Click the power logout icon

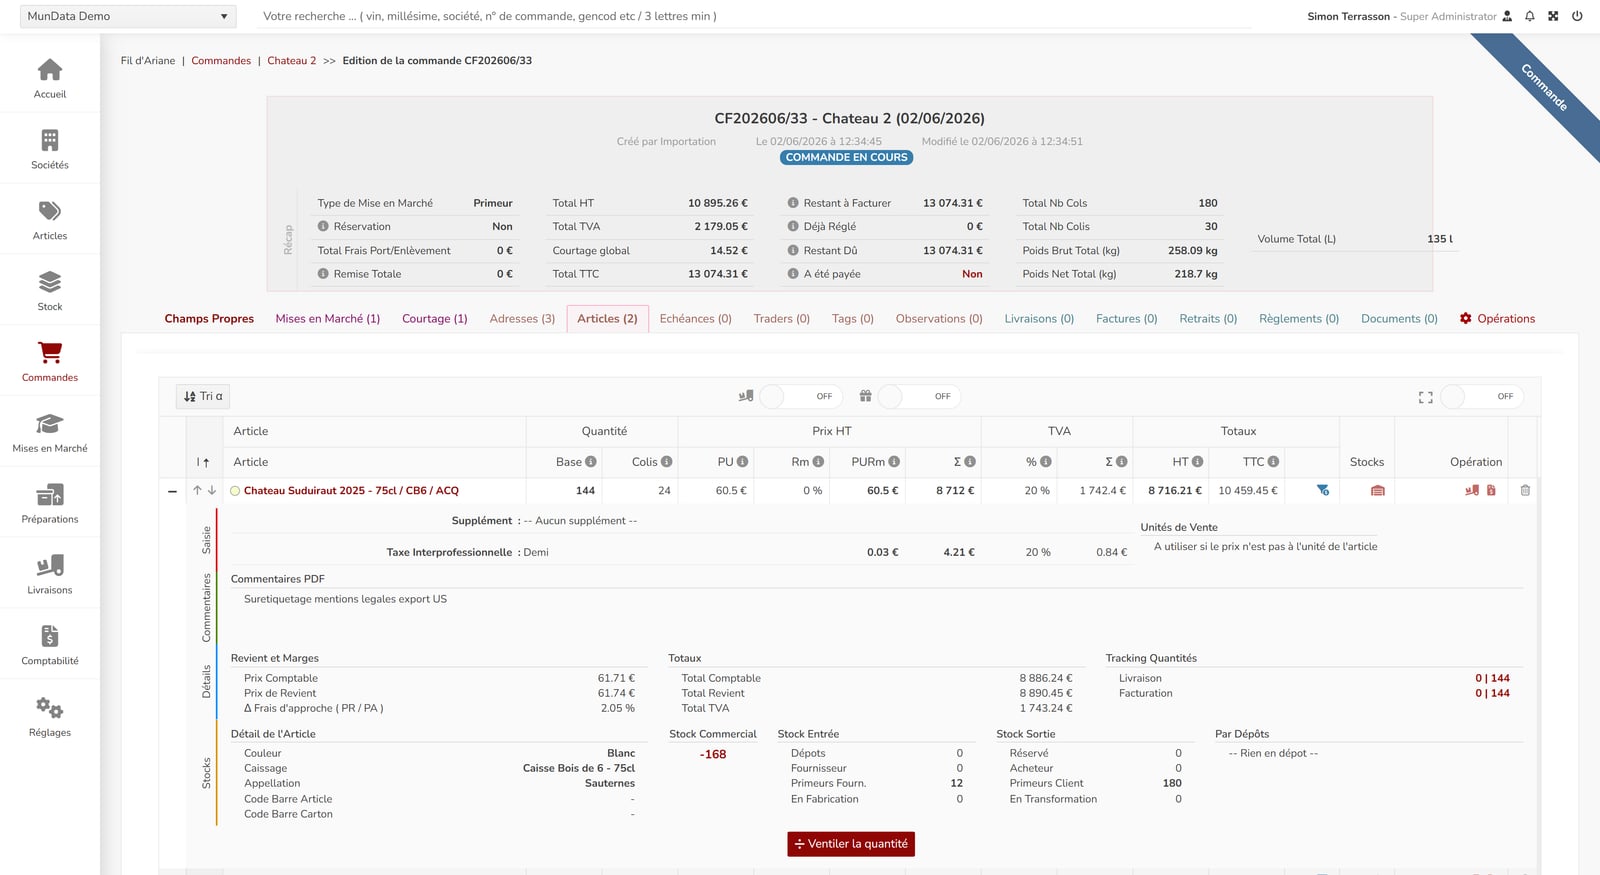(1577, 16)
